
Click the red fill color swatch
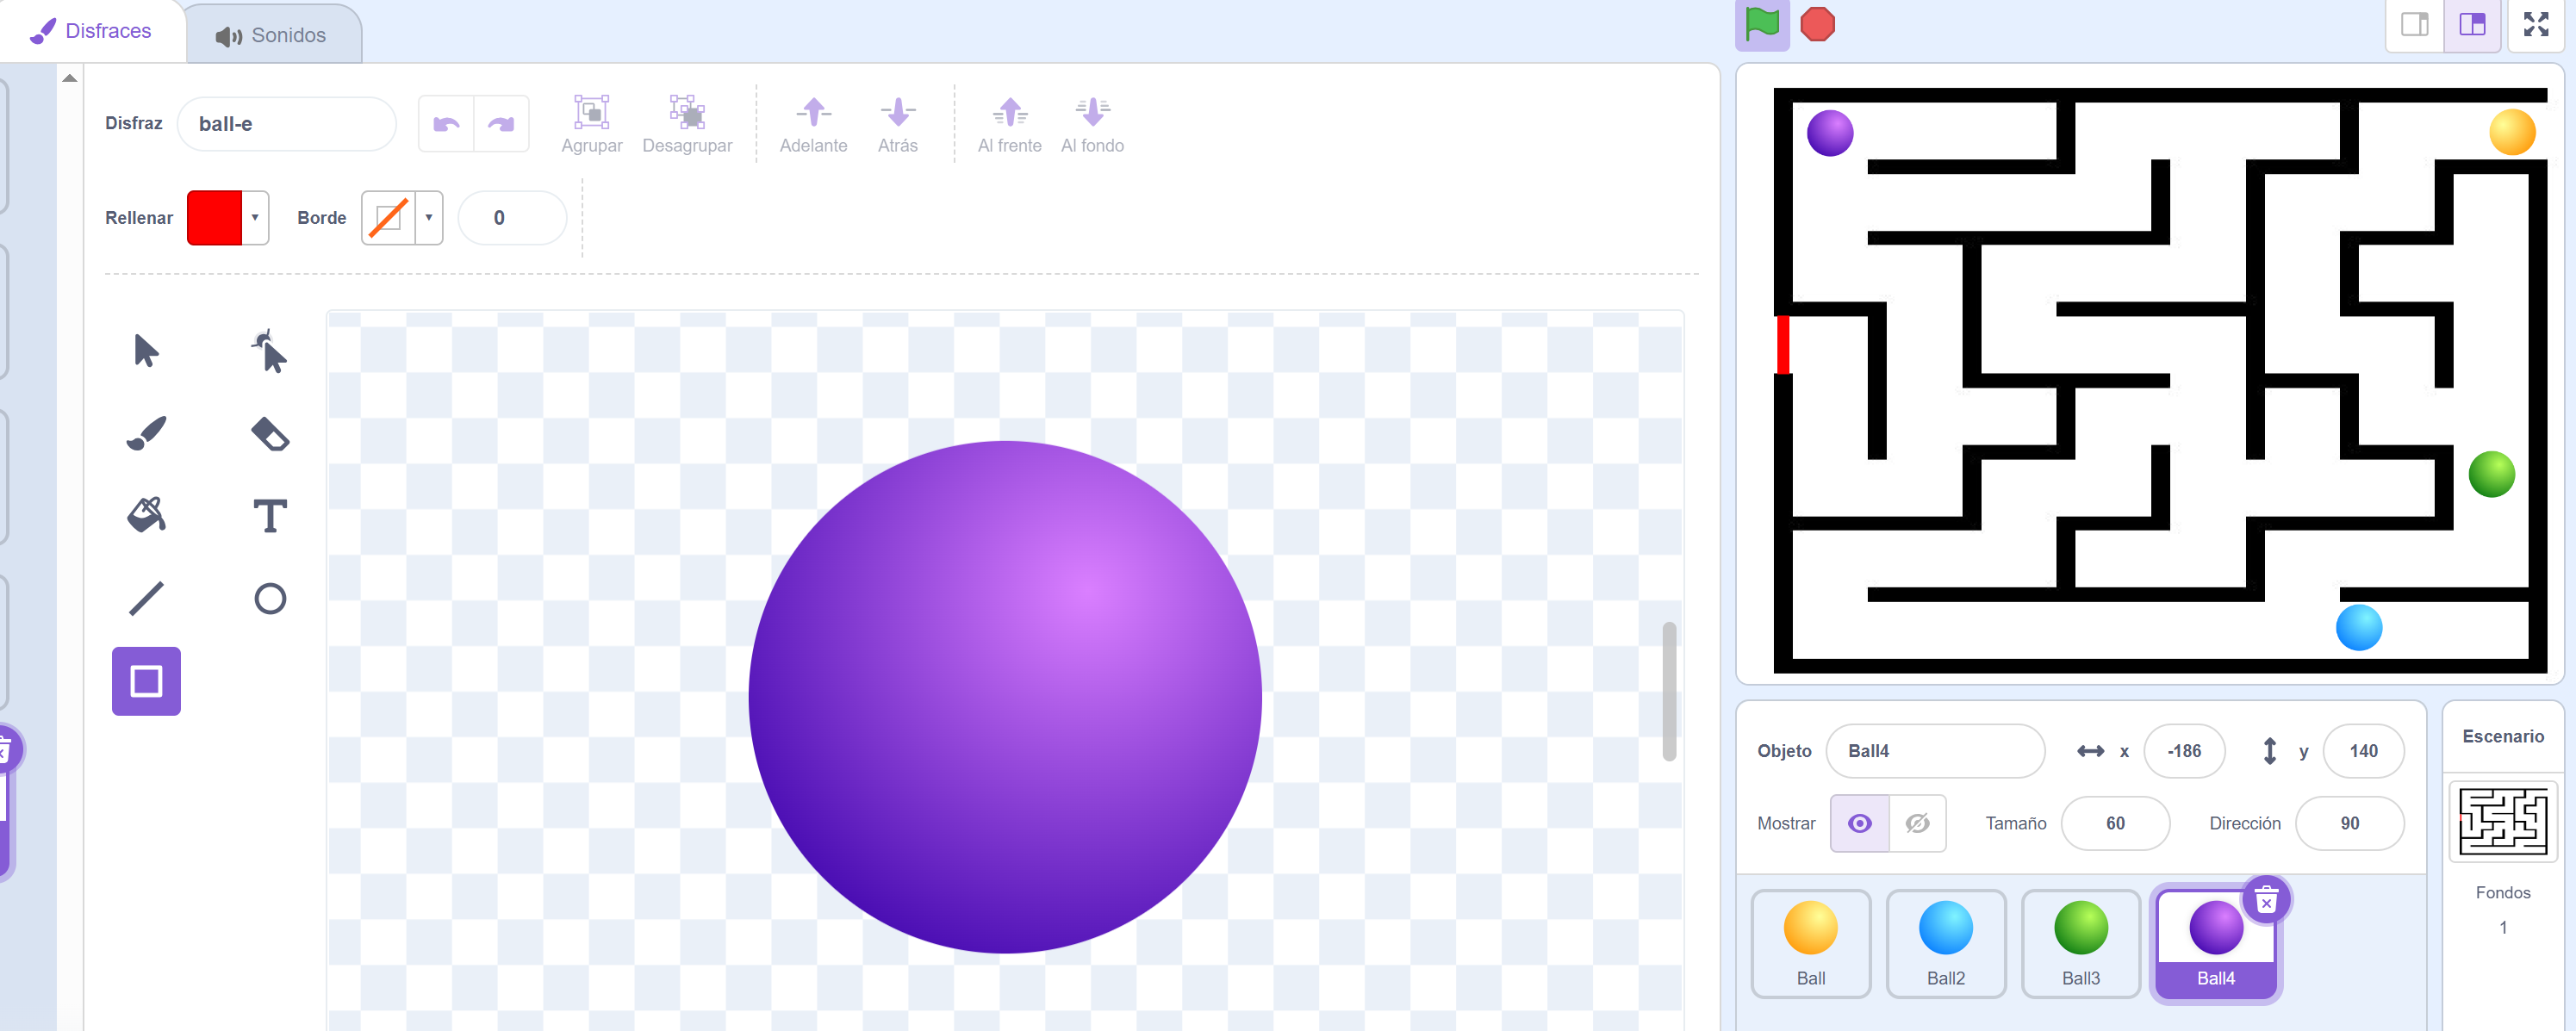click(215, 218)
